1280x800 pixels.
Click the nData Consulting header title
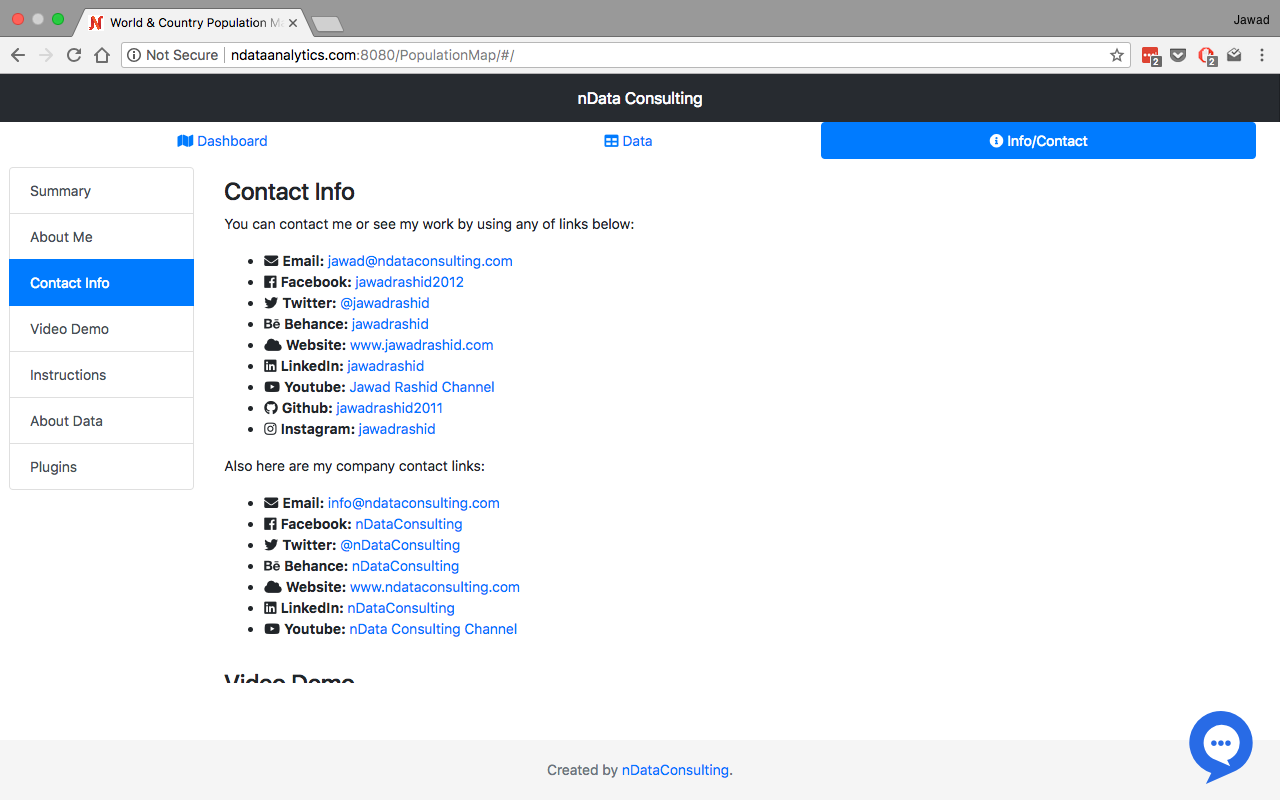640,98
